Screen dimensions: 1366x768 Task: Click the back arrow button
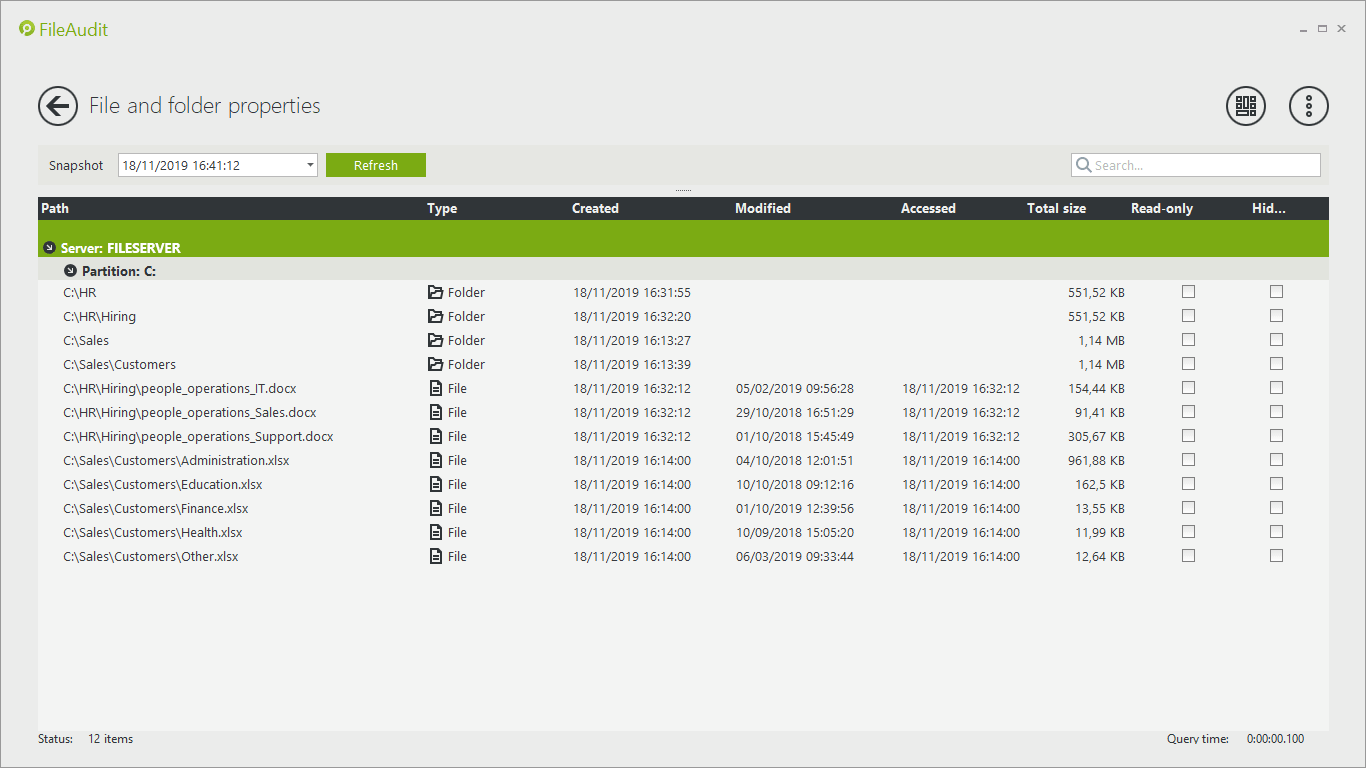[x=58, y=106]
